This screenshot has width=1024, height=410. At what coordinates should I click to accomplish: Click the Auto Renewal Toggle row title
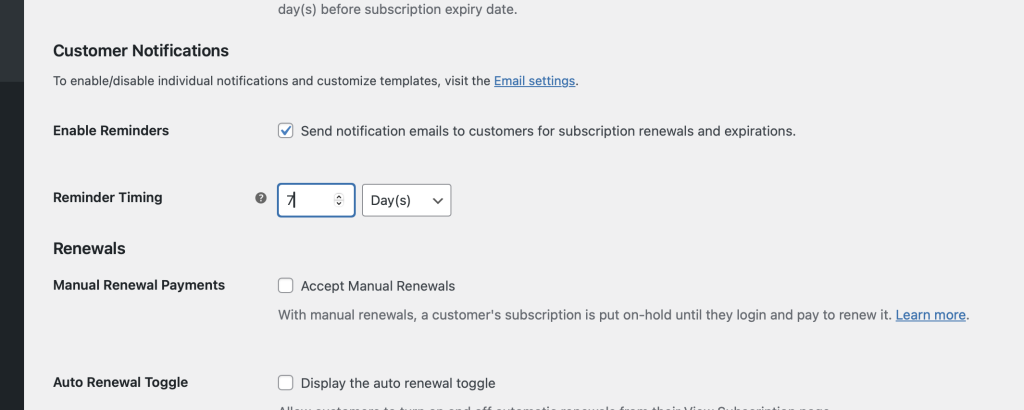click(120, 381)
